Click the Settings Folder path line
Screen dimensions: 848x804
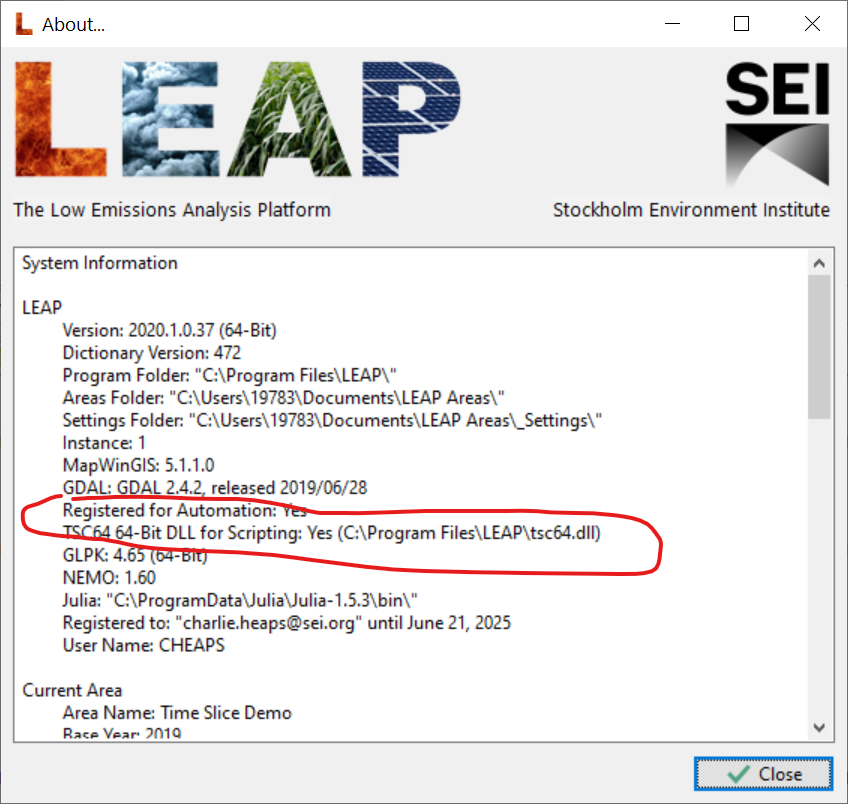click(332, 420)
